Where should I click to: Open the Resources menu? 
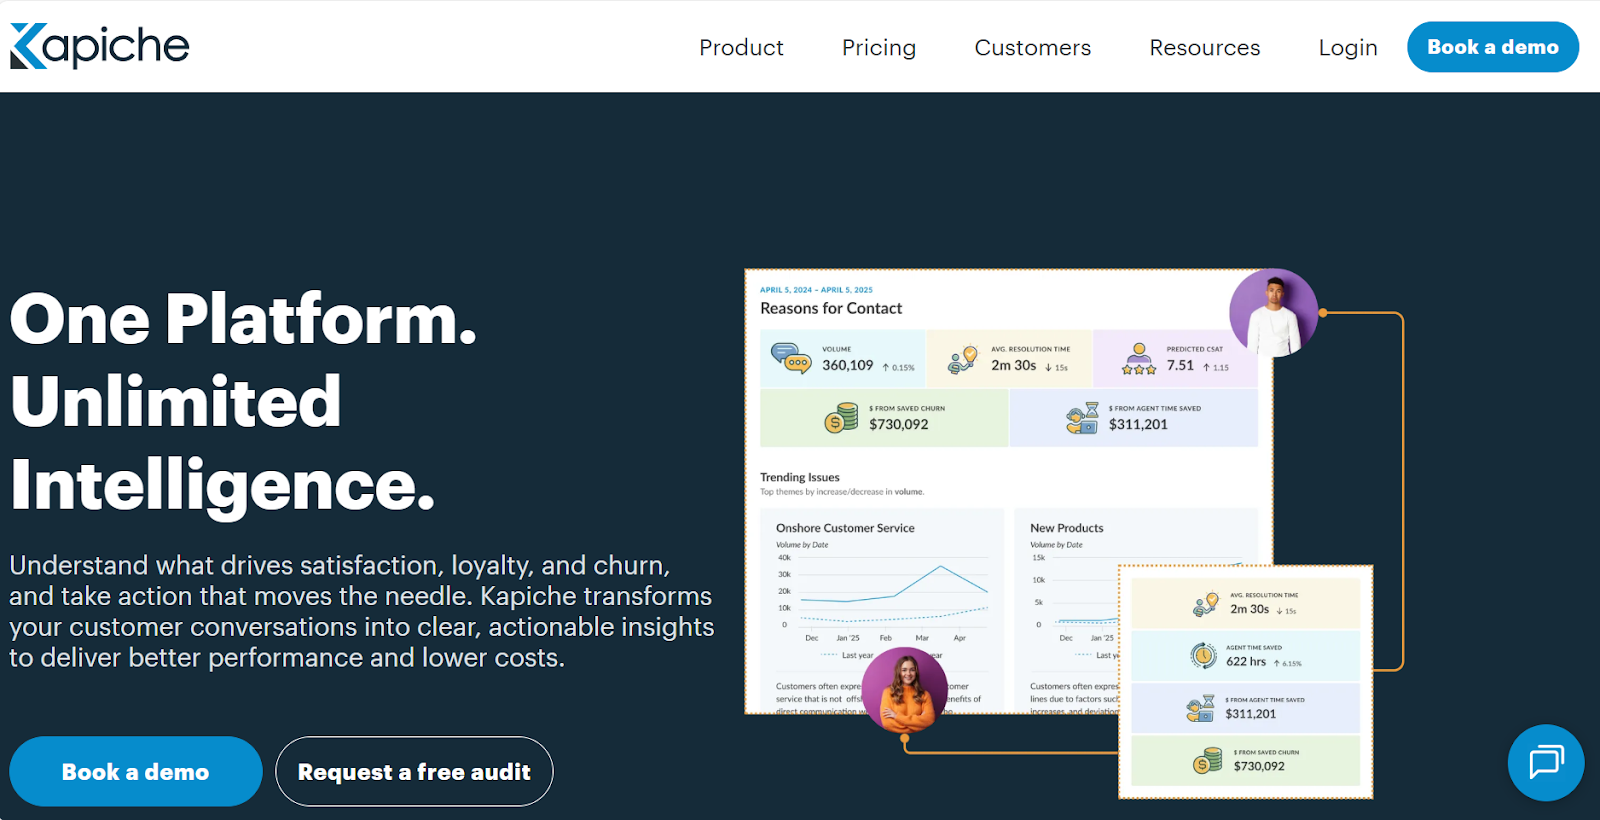pyautogui.click(x=1205, y=48)
